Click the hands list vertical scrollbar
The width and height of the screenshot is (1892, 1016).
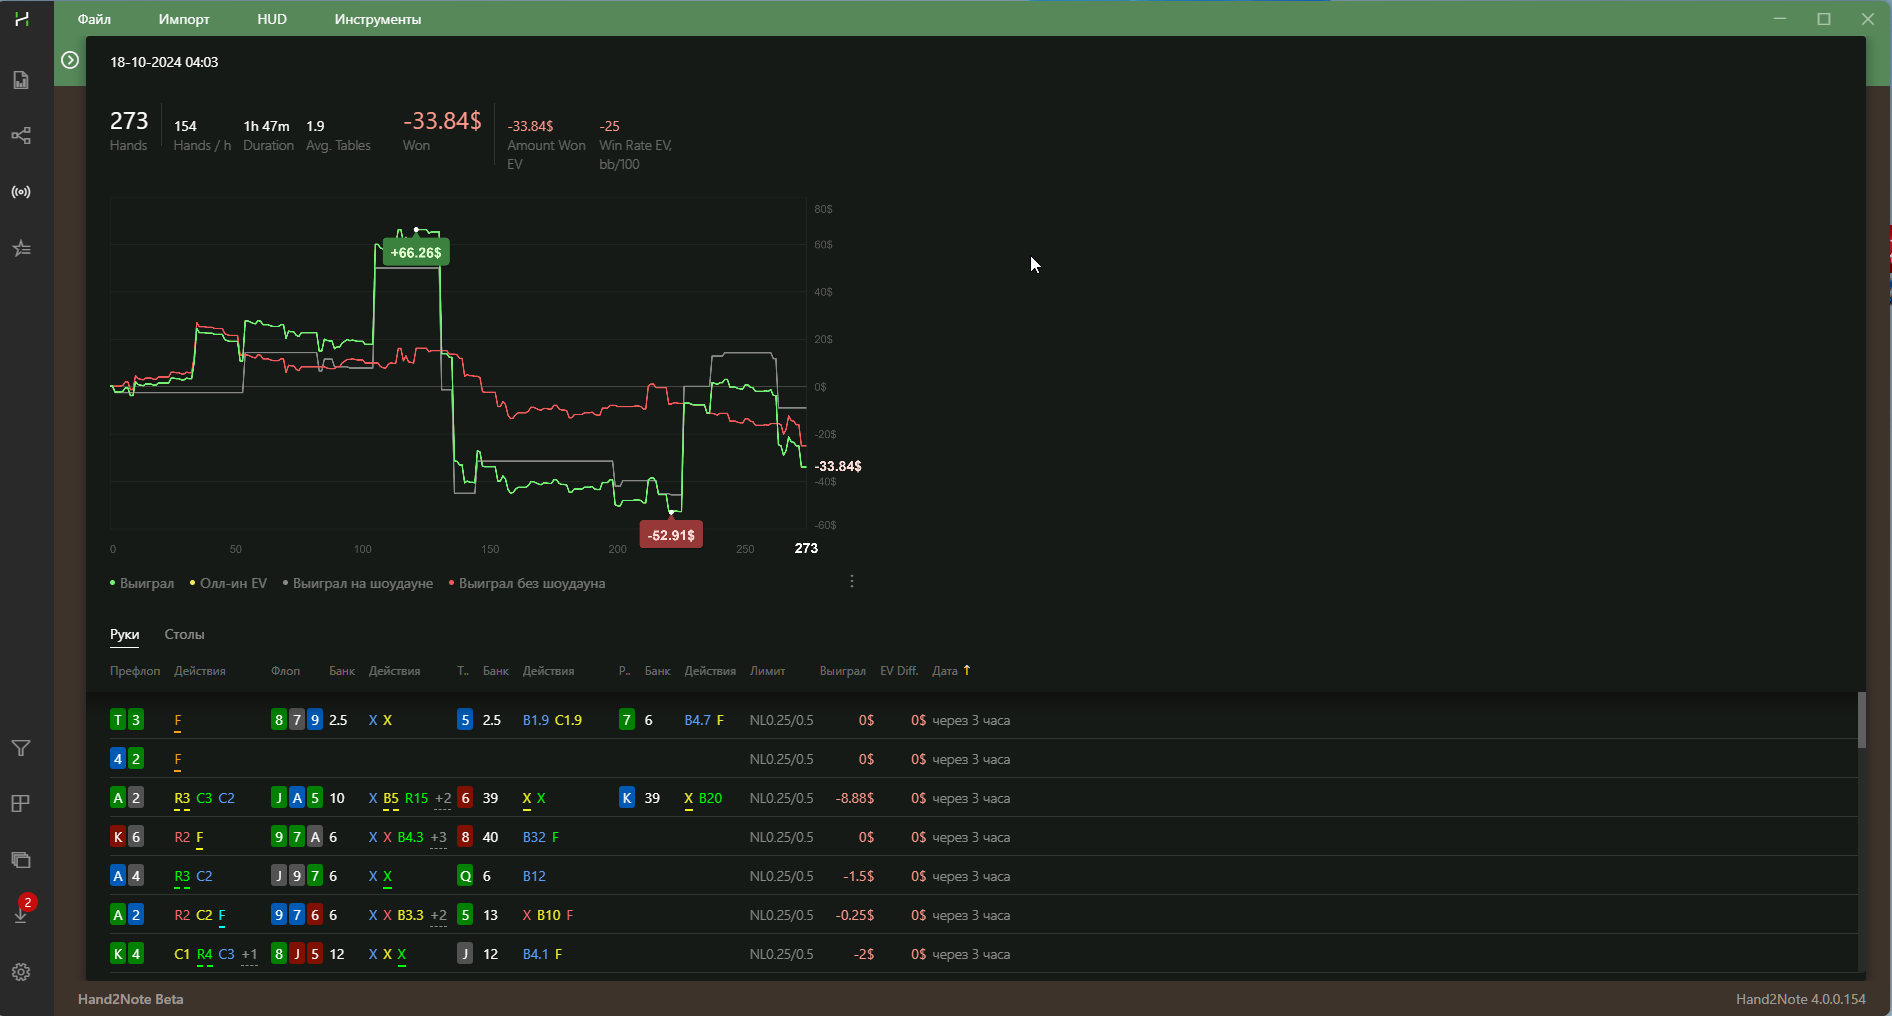1862,720
